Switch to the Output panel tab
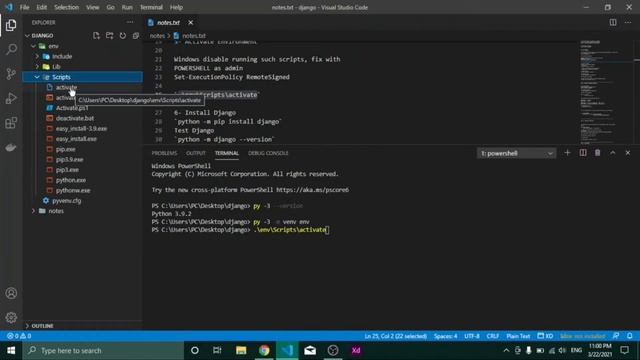Image resolution: width=640 pixels, height=360 pixels. point(196,153)
